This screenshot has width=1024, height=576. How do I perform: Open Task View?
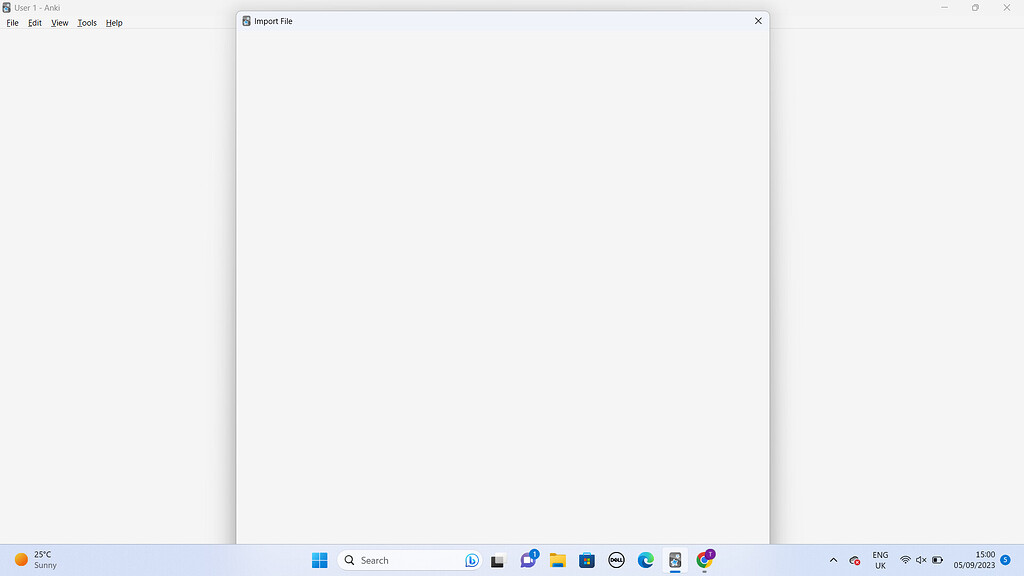coord(497,560)
